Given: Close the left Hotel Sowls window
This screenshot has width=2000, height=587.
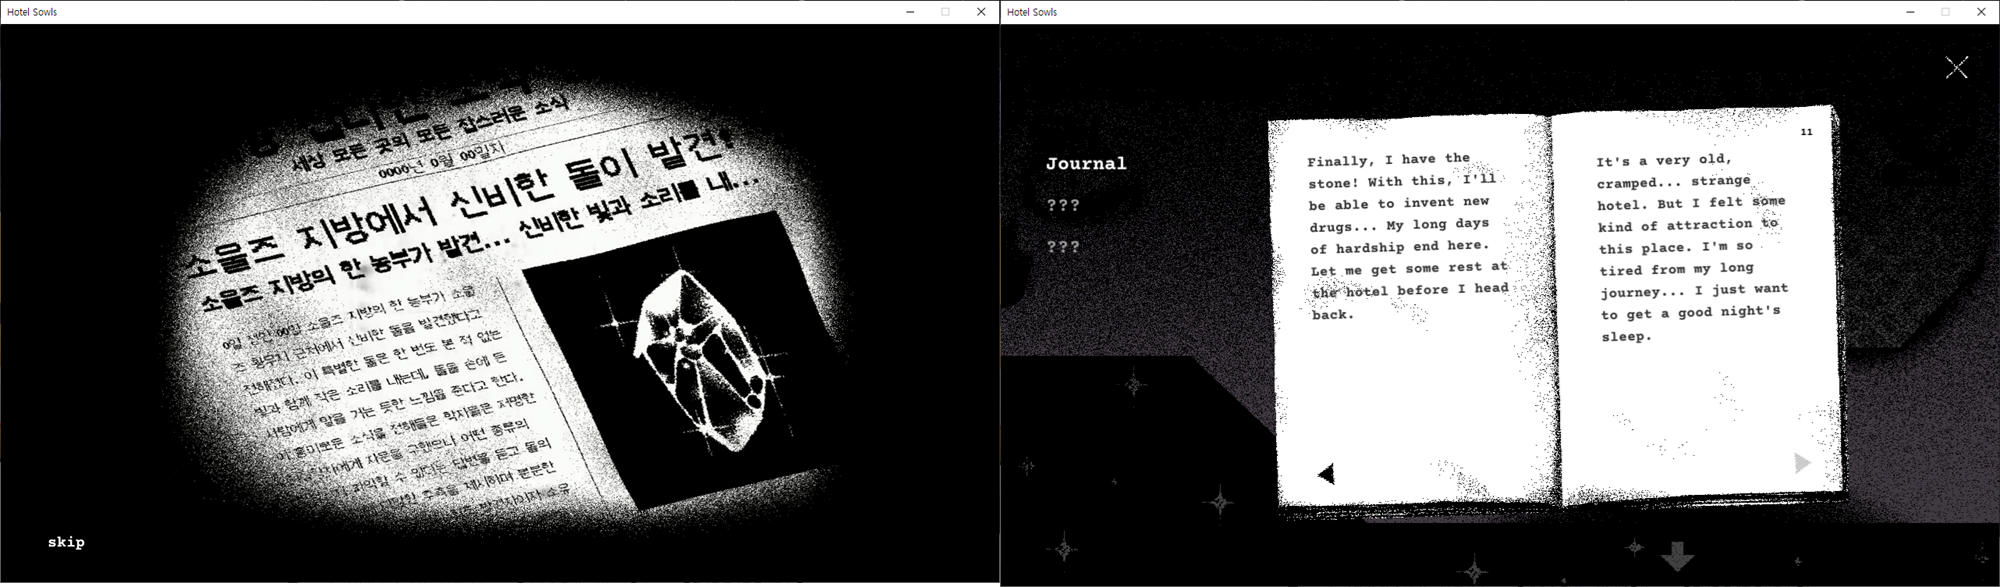Looking at the screenshot, I should click(x=981, y=12).
